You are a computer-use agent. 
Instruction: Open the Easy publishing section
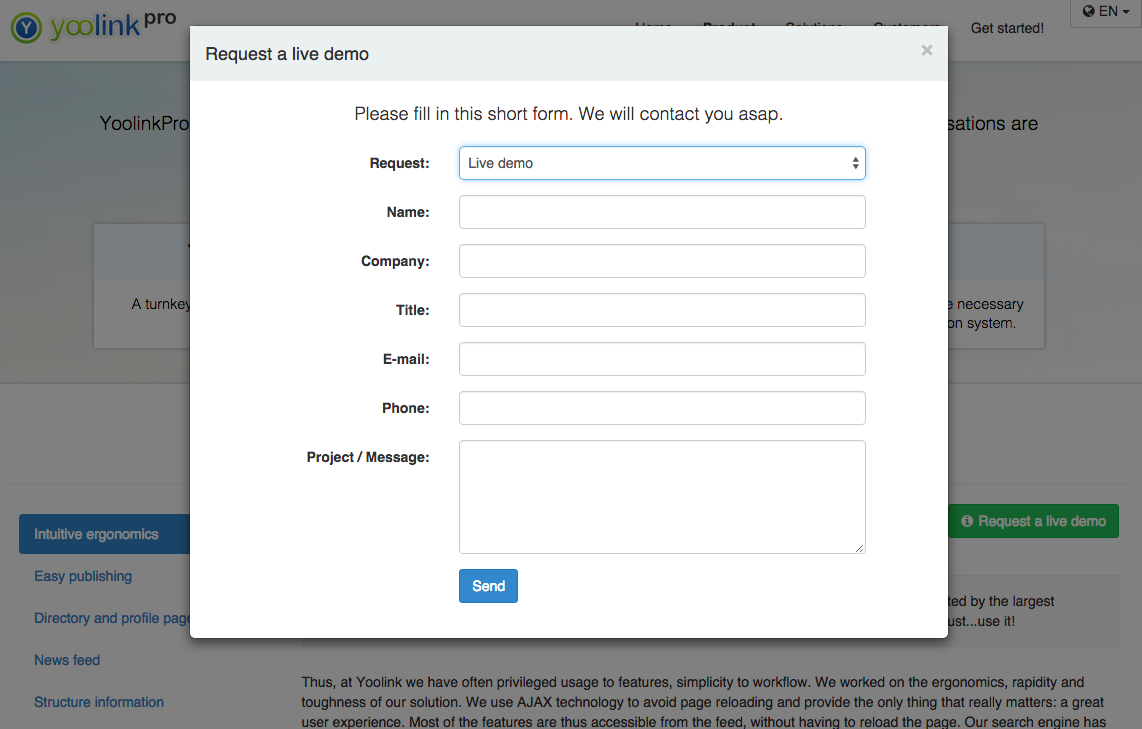click(83, 576)
